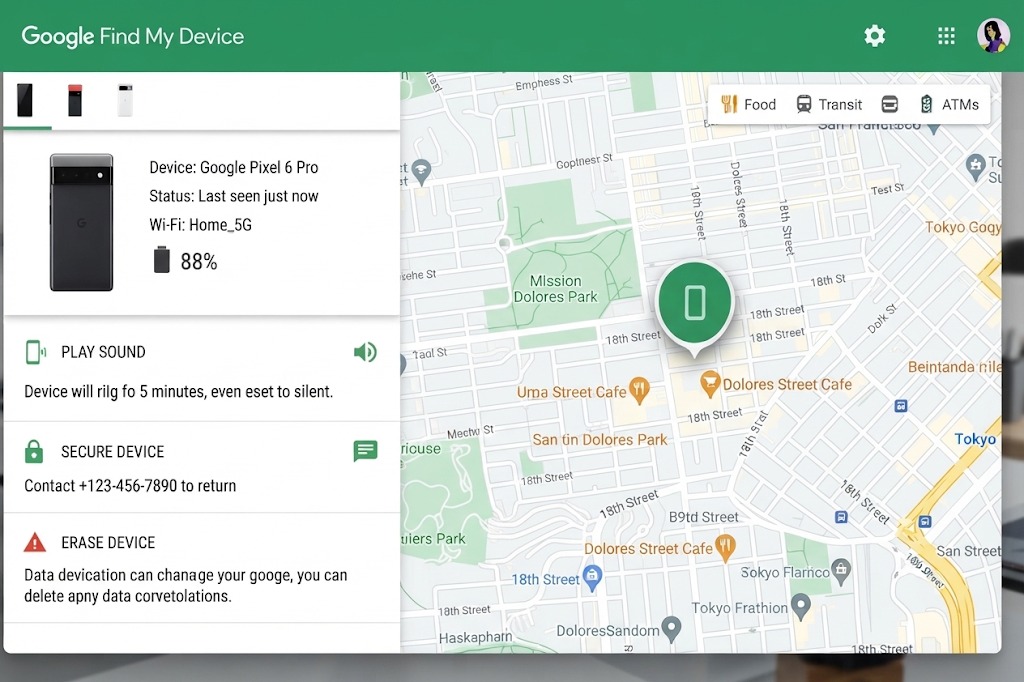Click the Beintanda map label
Viewport: 1024px width, 682px height.
(x=954, y=366)
